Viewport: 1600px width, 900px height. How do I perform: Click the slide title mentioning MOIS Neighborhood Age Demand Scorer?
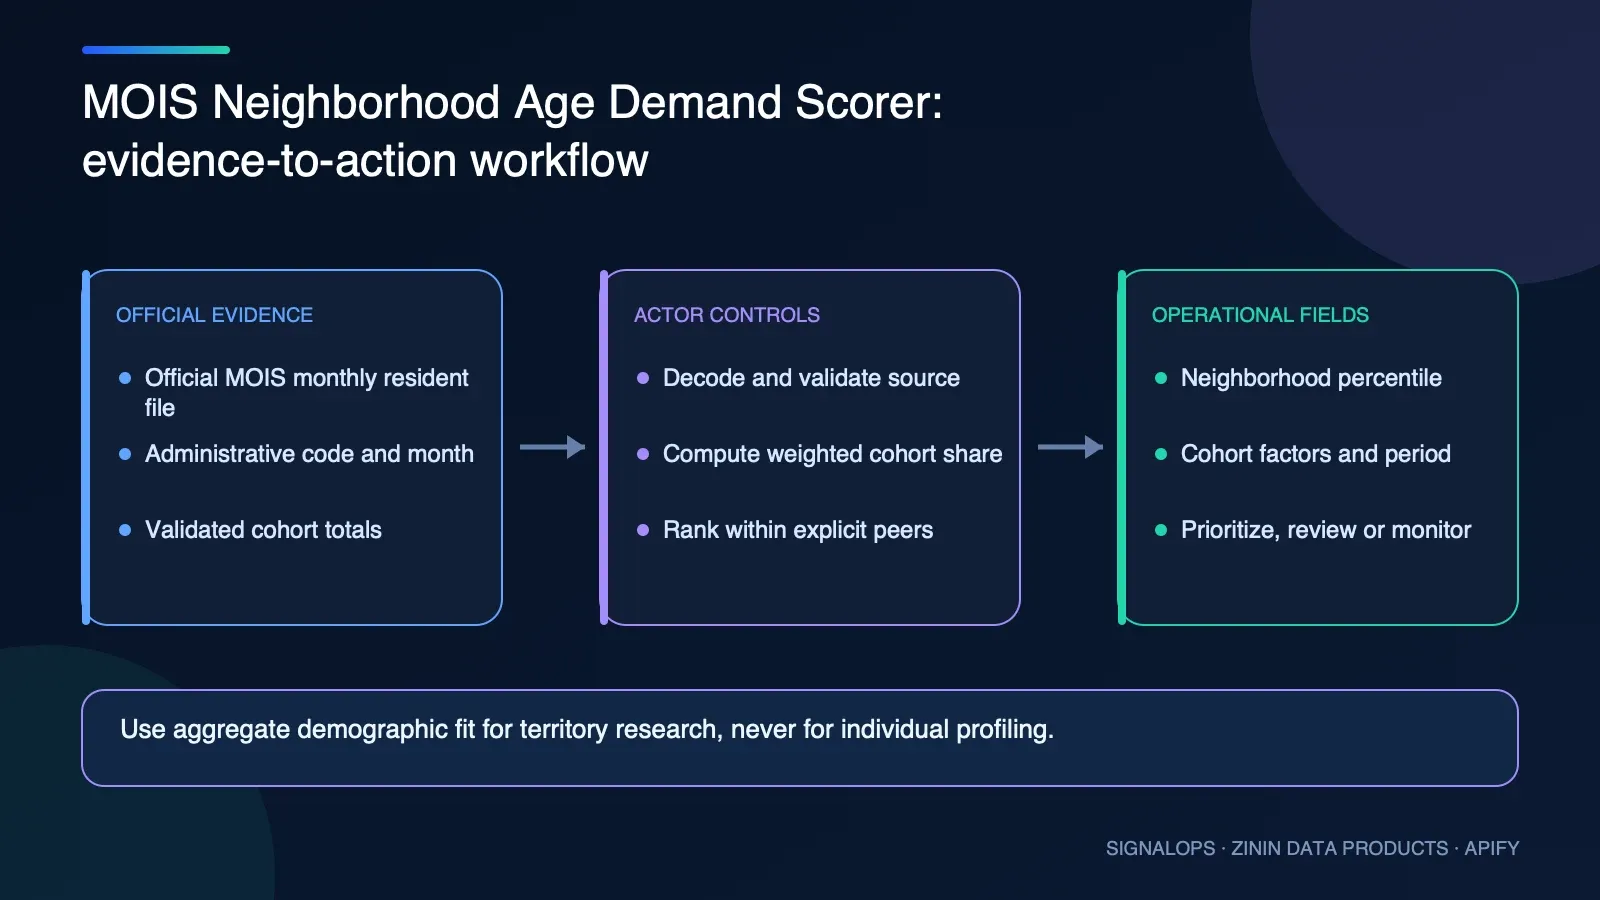[512, 131]
